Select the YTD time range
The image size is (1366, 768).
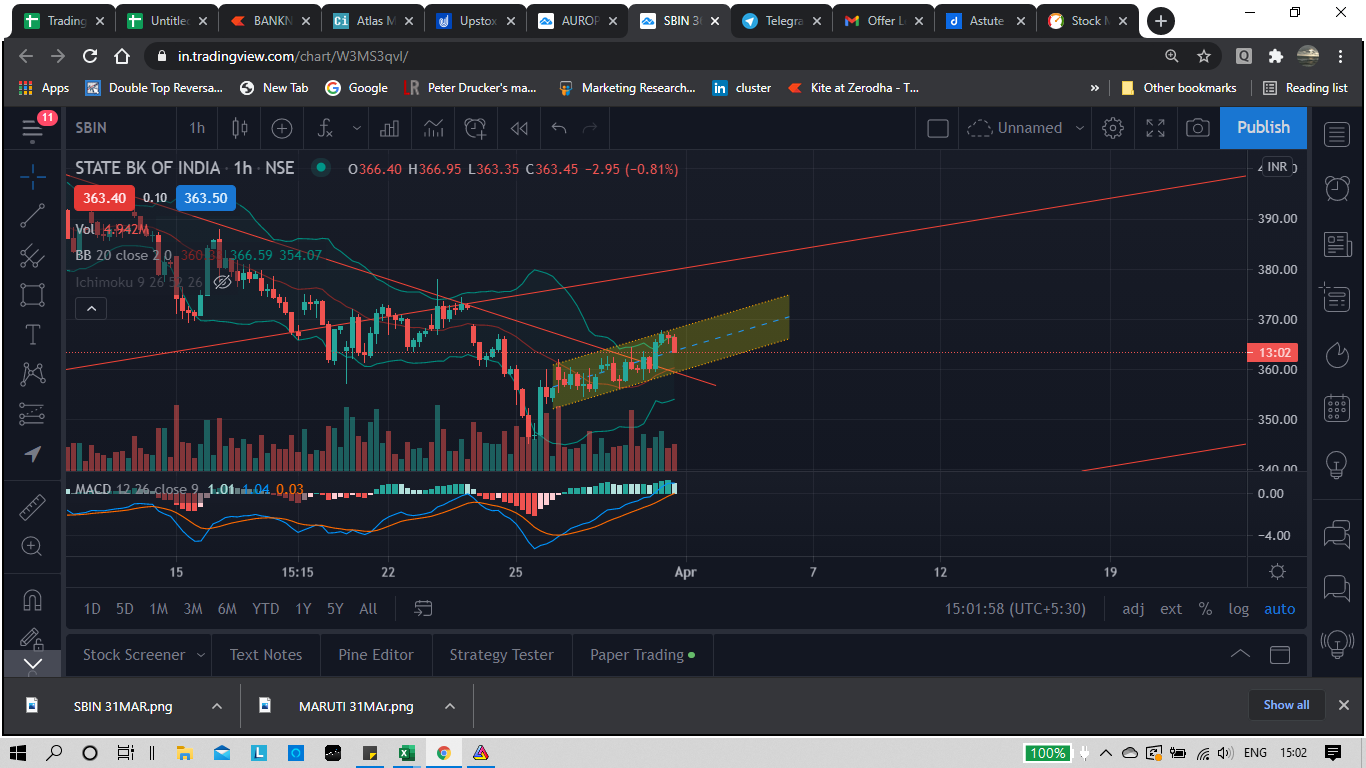(x=265, y=608)
